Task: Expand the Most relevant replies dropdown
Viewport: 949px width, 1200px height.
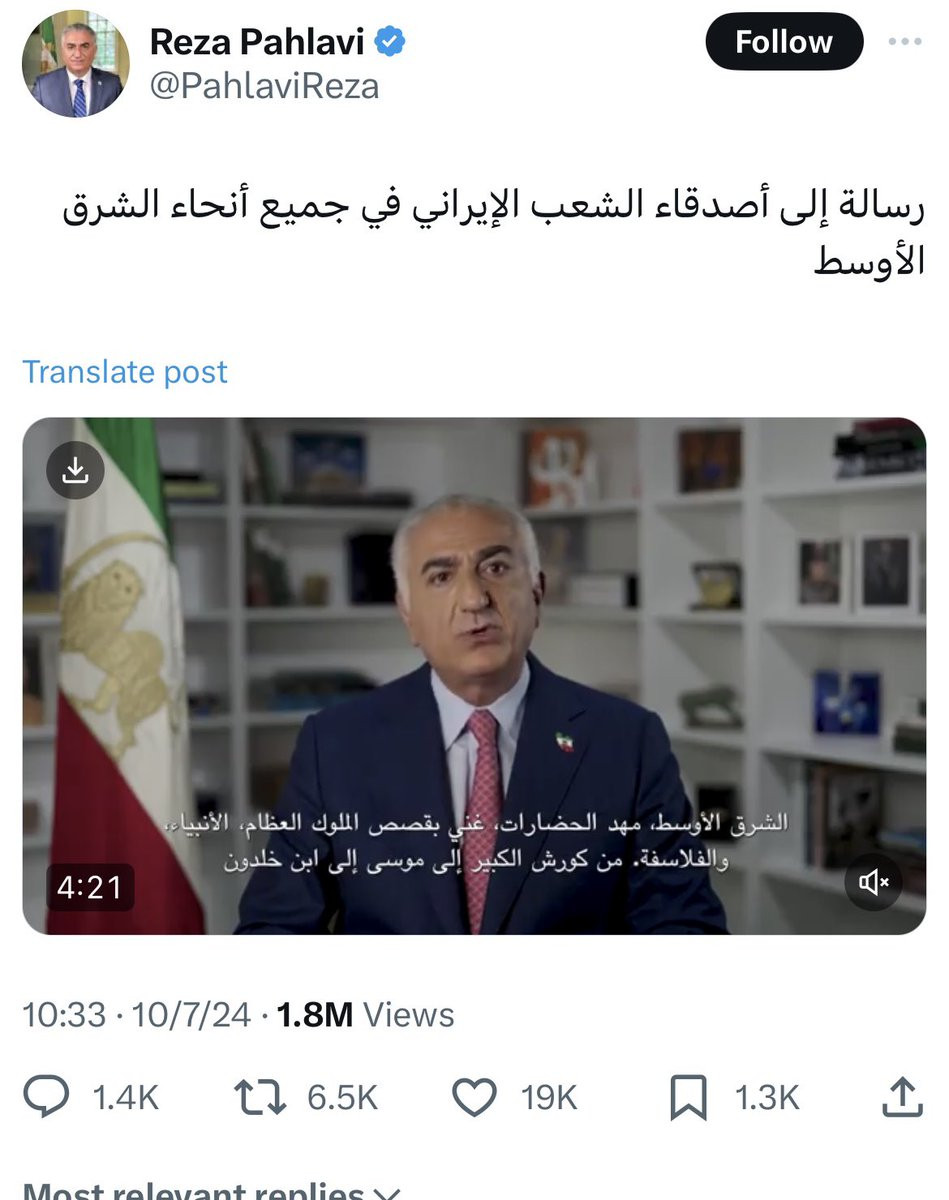Action: tap(211, 1190)
